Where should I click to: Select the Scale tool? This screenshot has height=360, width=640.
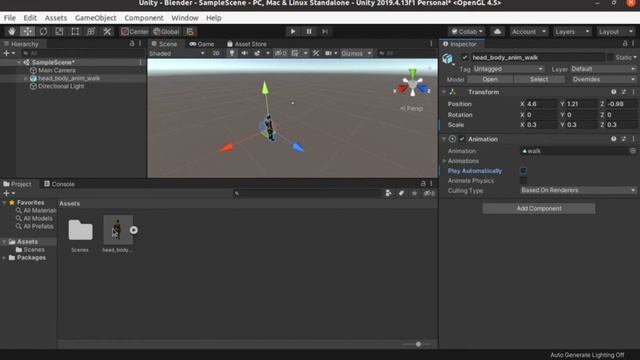59,31
